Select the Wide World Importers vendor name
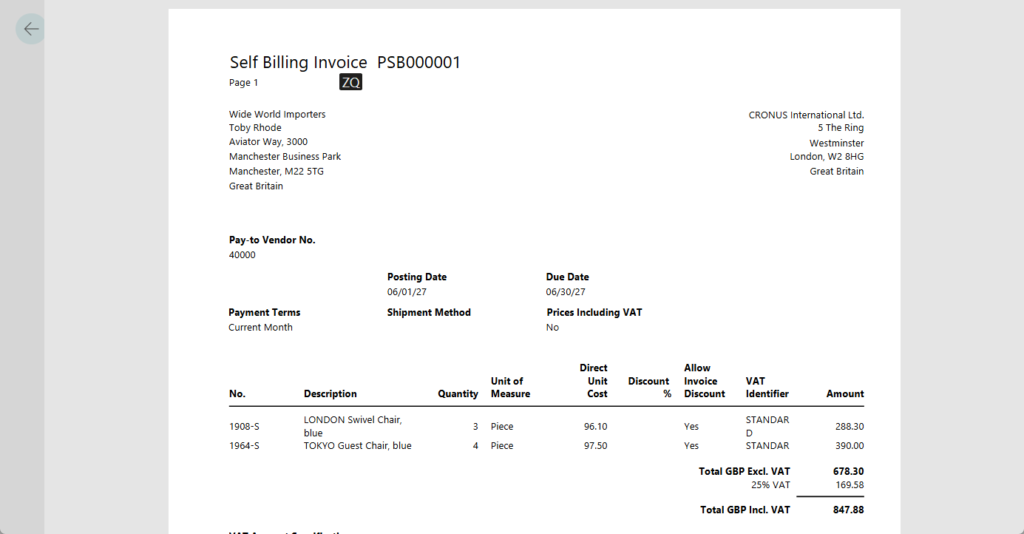Image resolution: width=1024 pixels, height=534 pixels. tap(277, 114)
